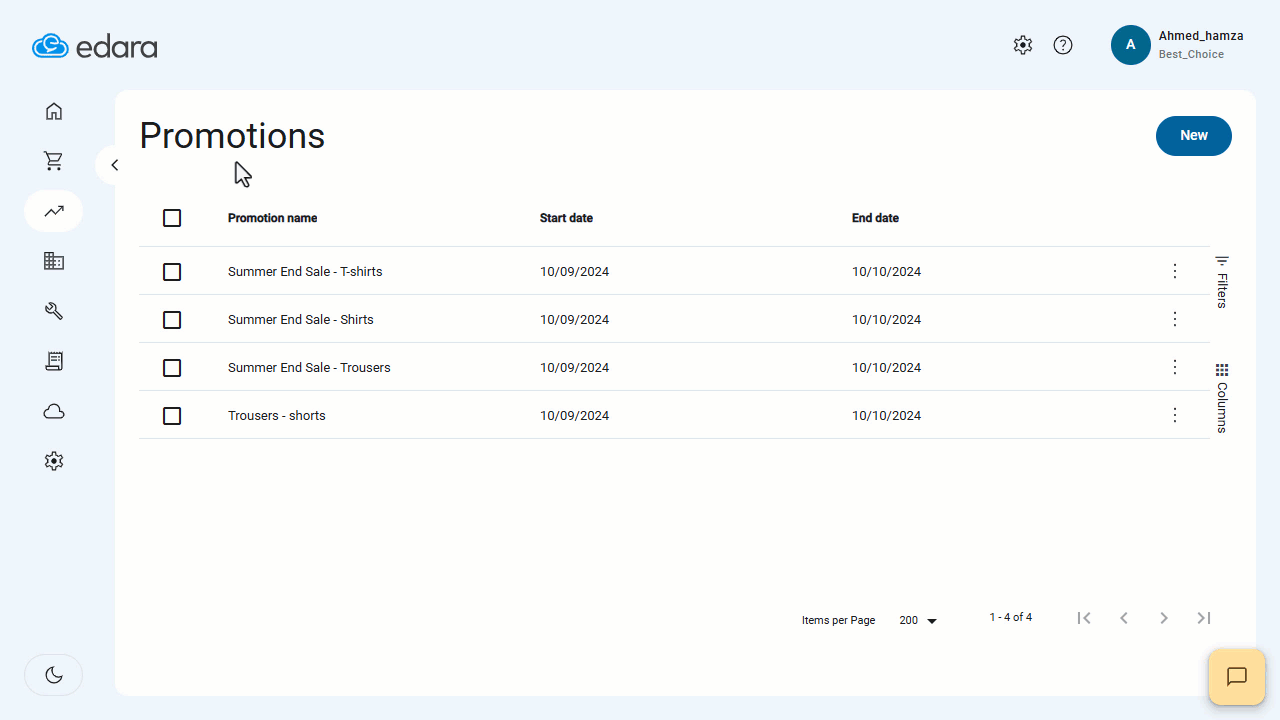Open the cloud sidebar icon

[x=54, y=411]
